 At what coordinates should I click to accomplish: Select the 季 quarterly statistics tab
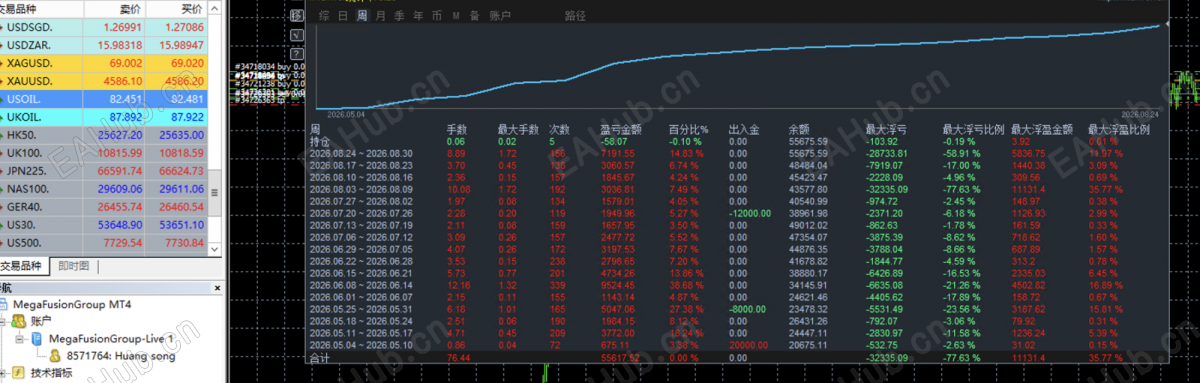(399, 16)
